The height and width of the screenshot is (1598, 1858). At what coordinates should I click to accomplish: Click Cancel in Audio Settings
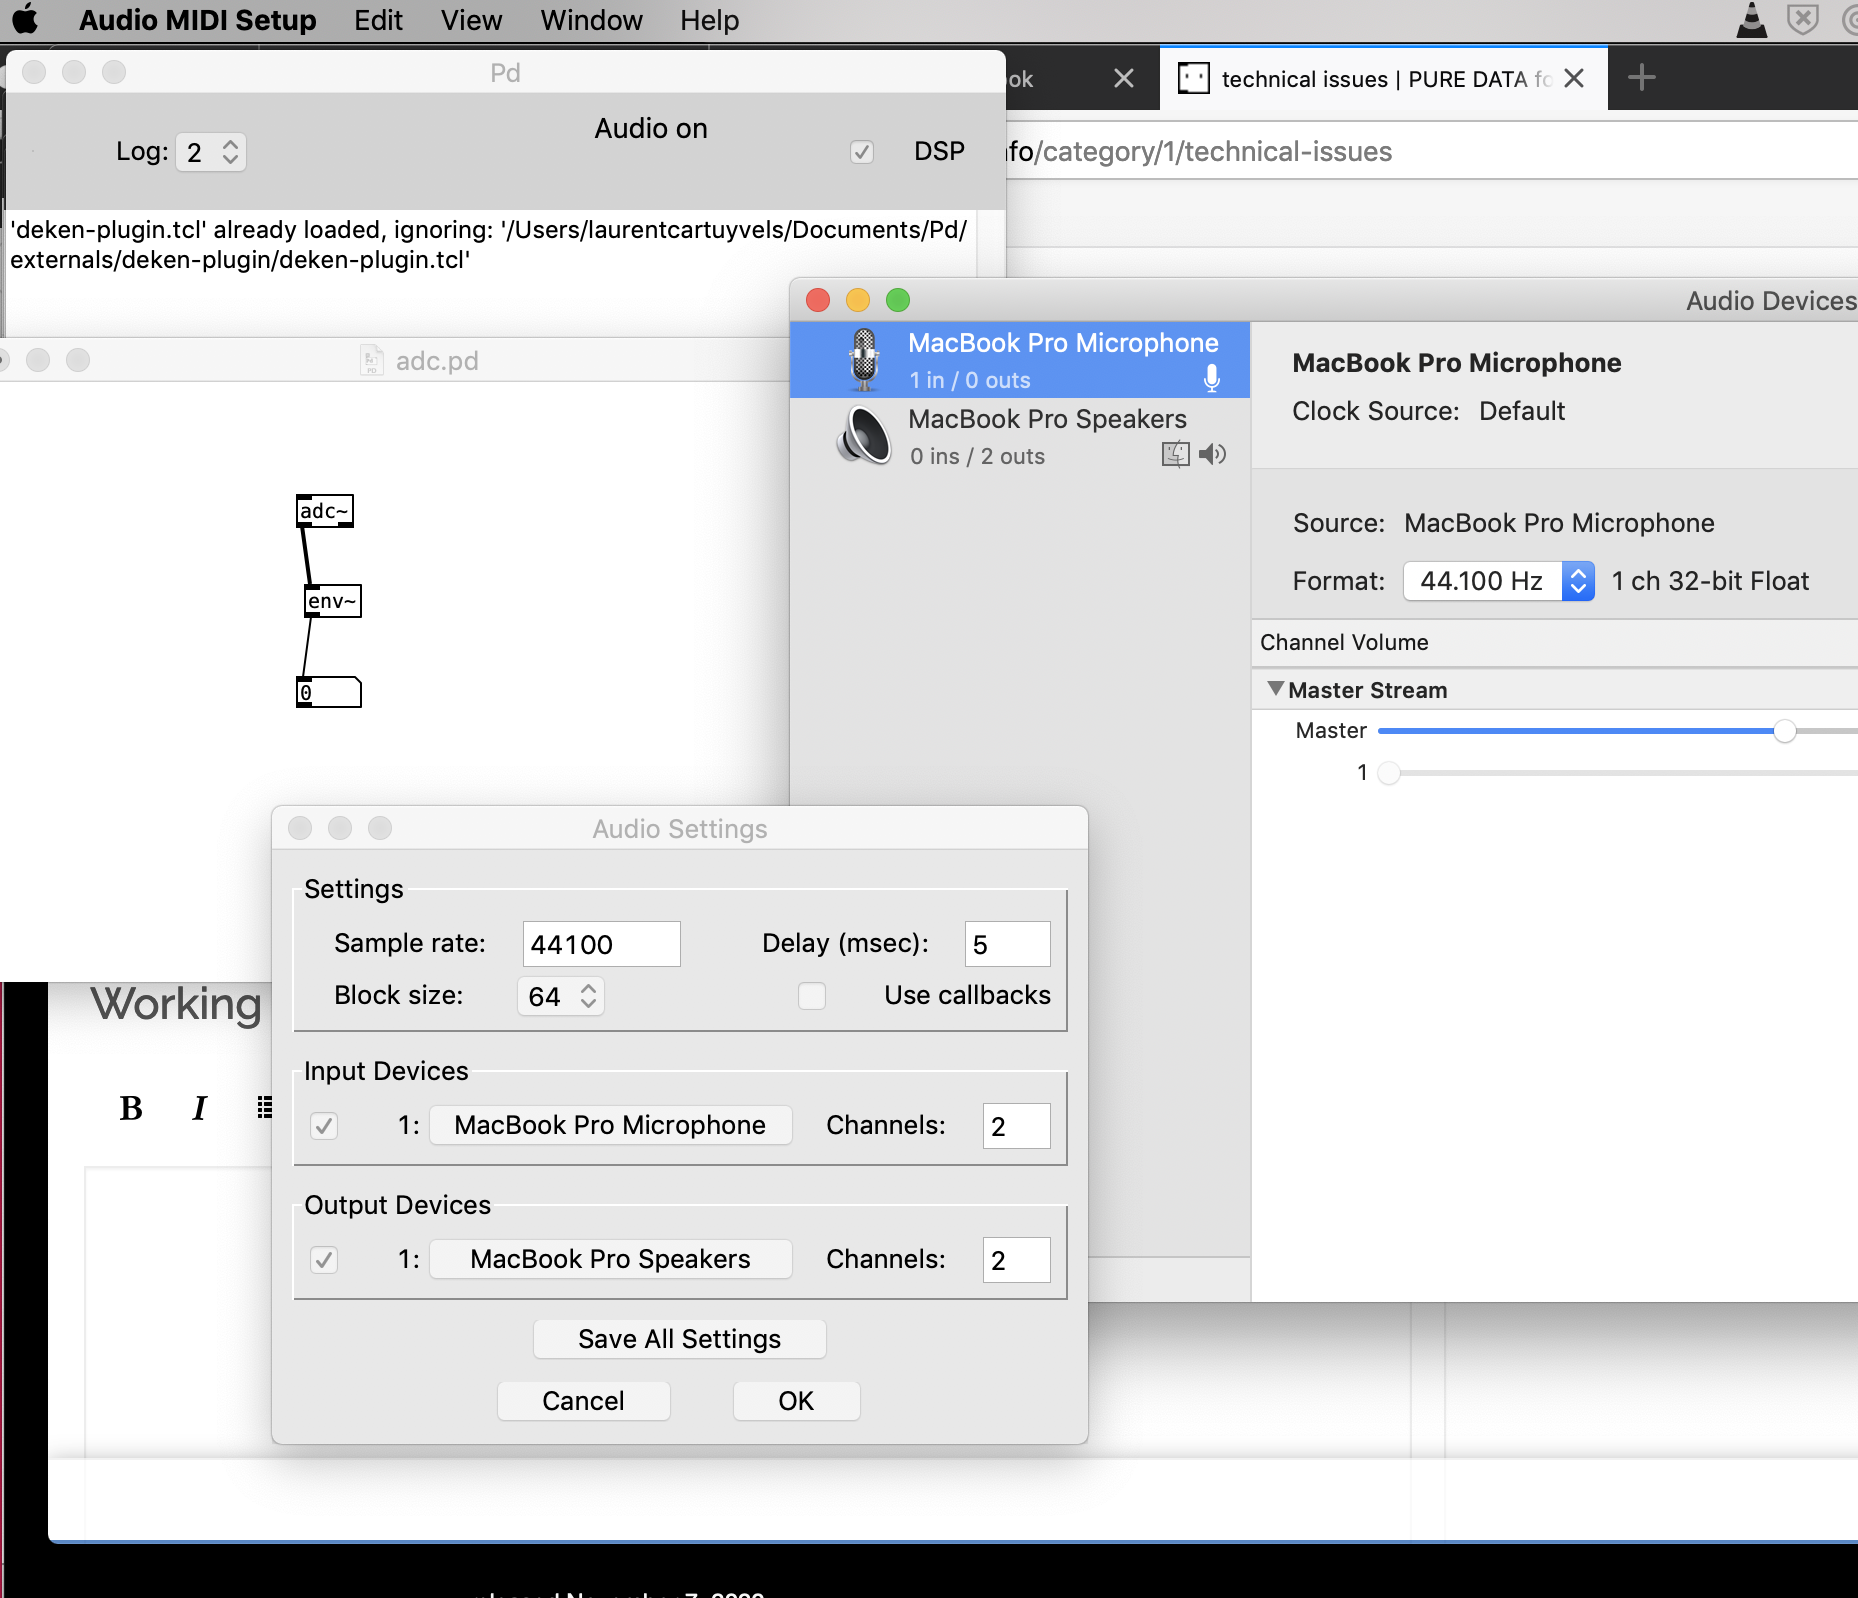[x=584, y=1401]
